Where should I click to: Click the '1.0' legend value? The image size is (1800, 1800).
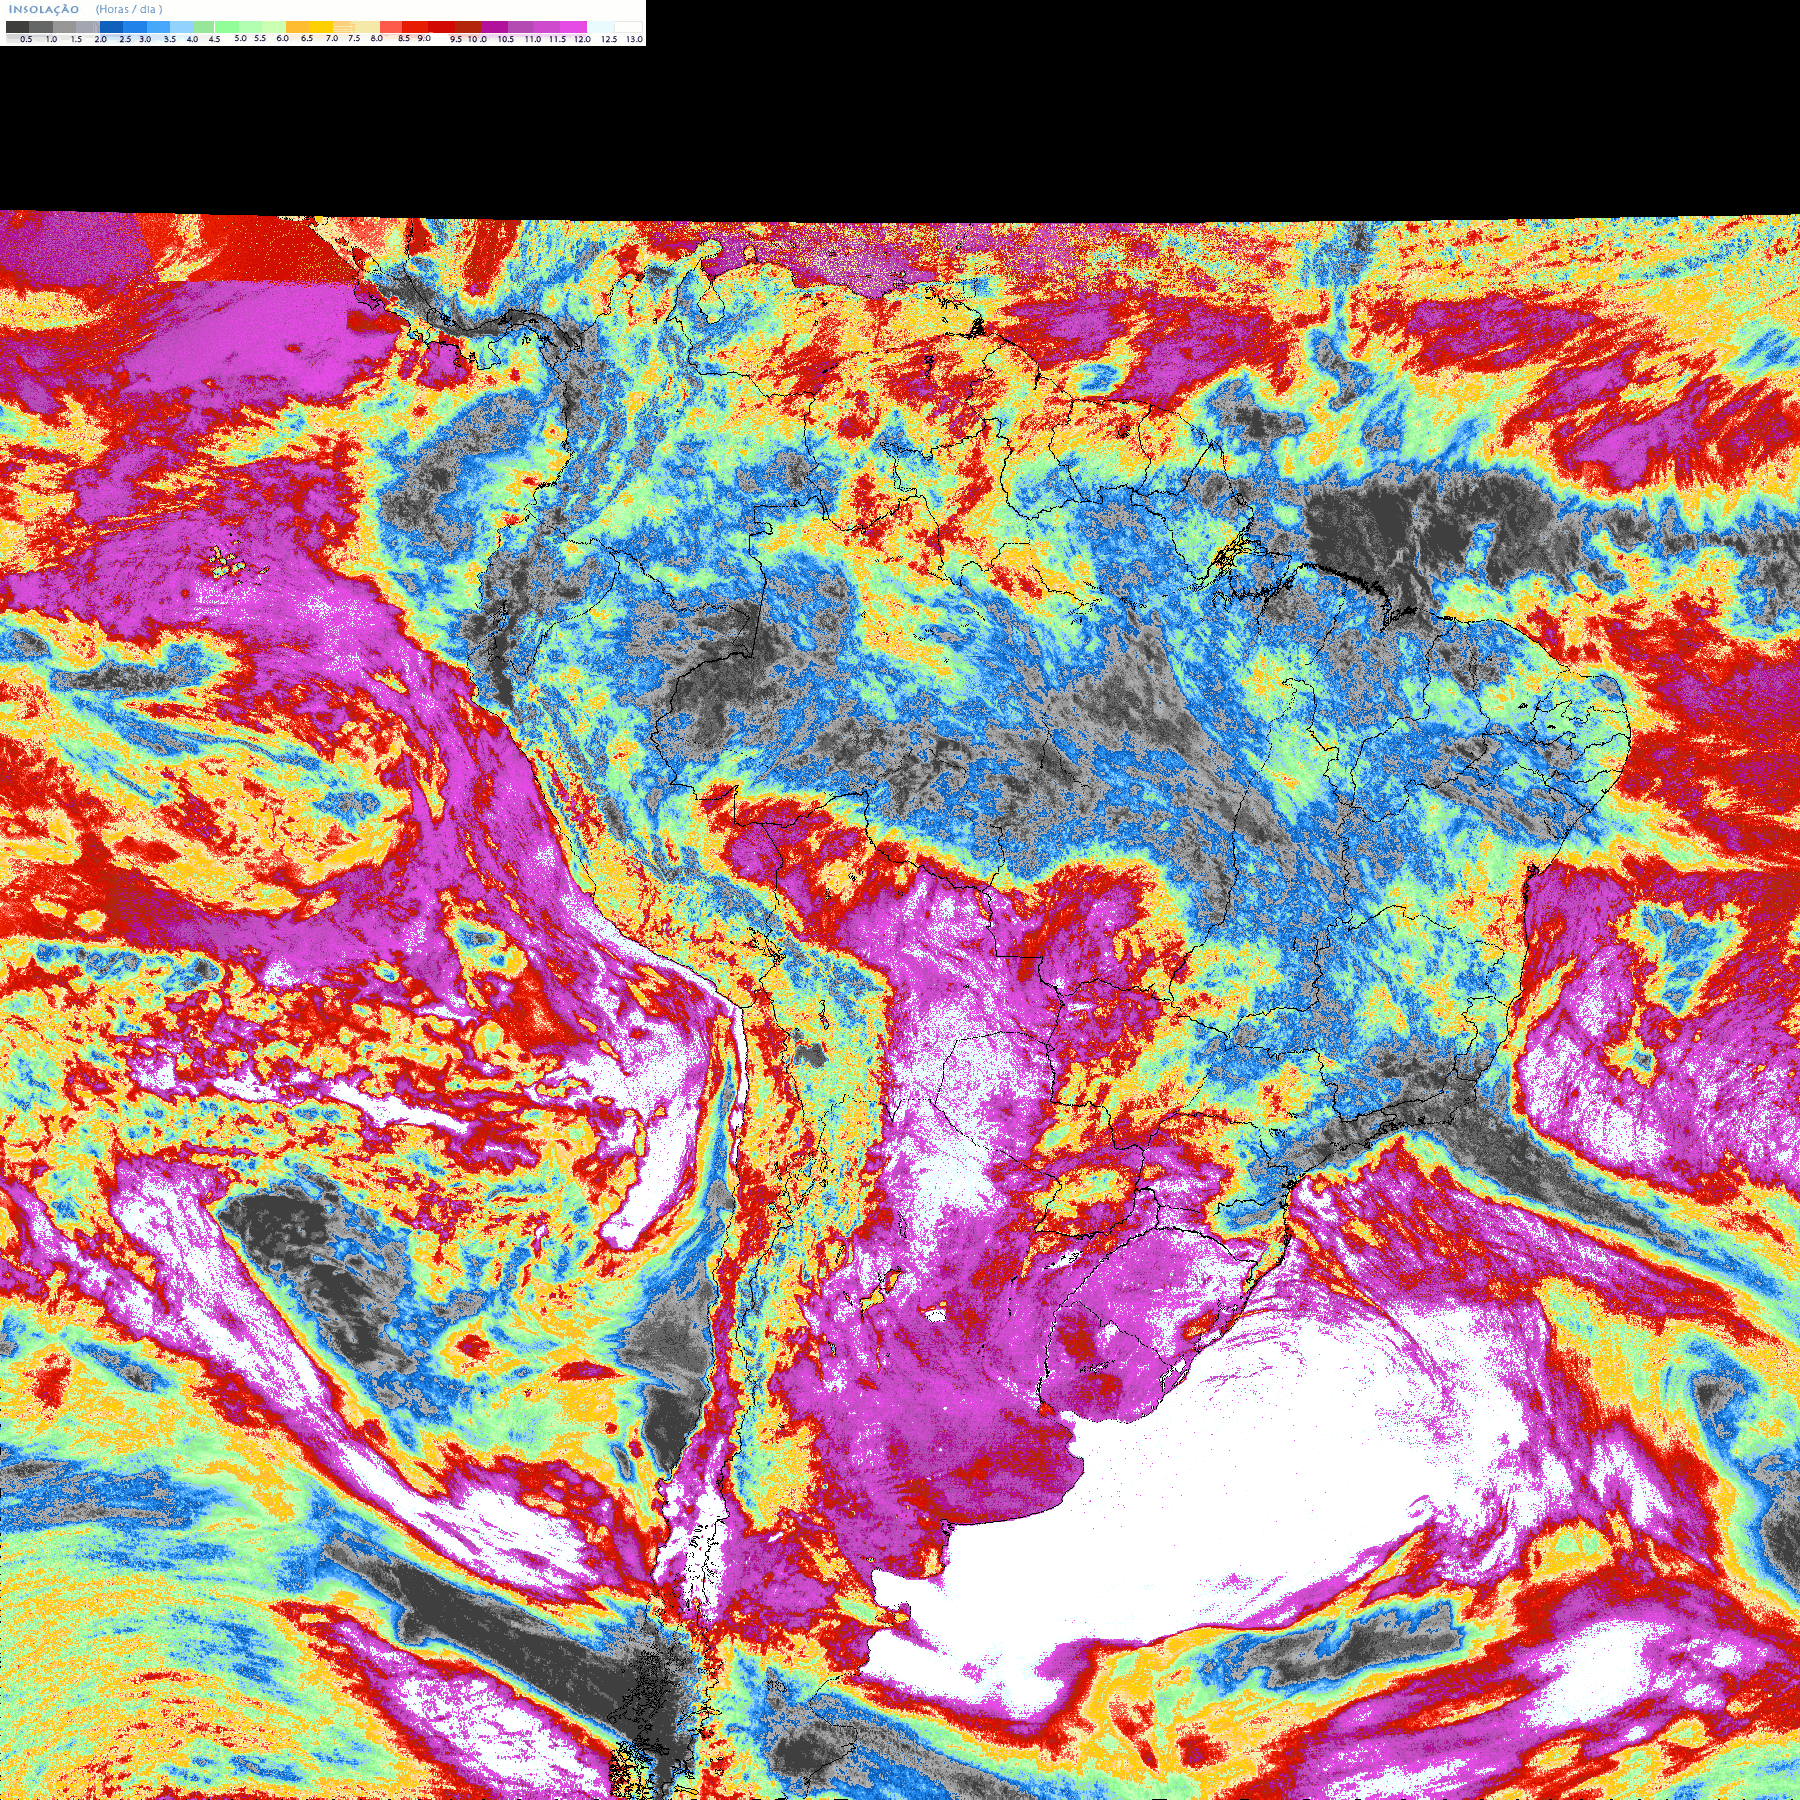[x=51, y=39]
